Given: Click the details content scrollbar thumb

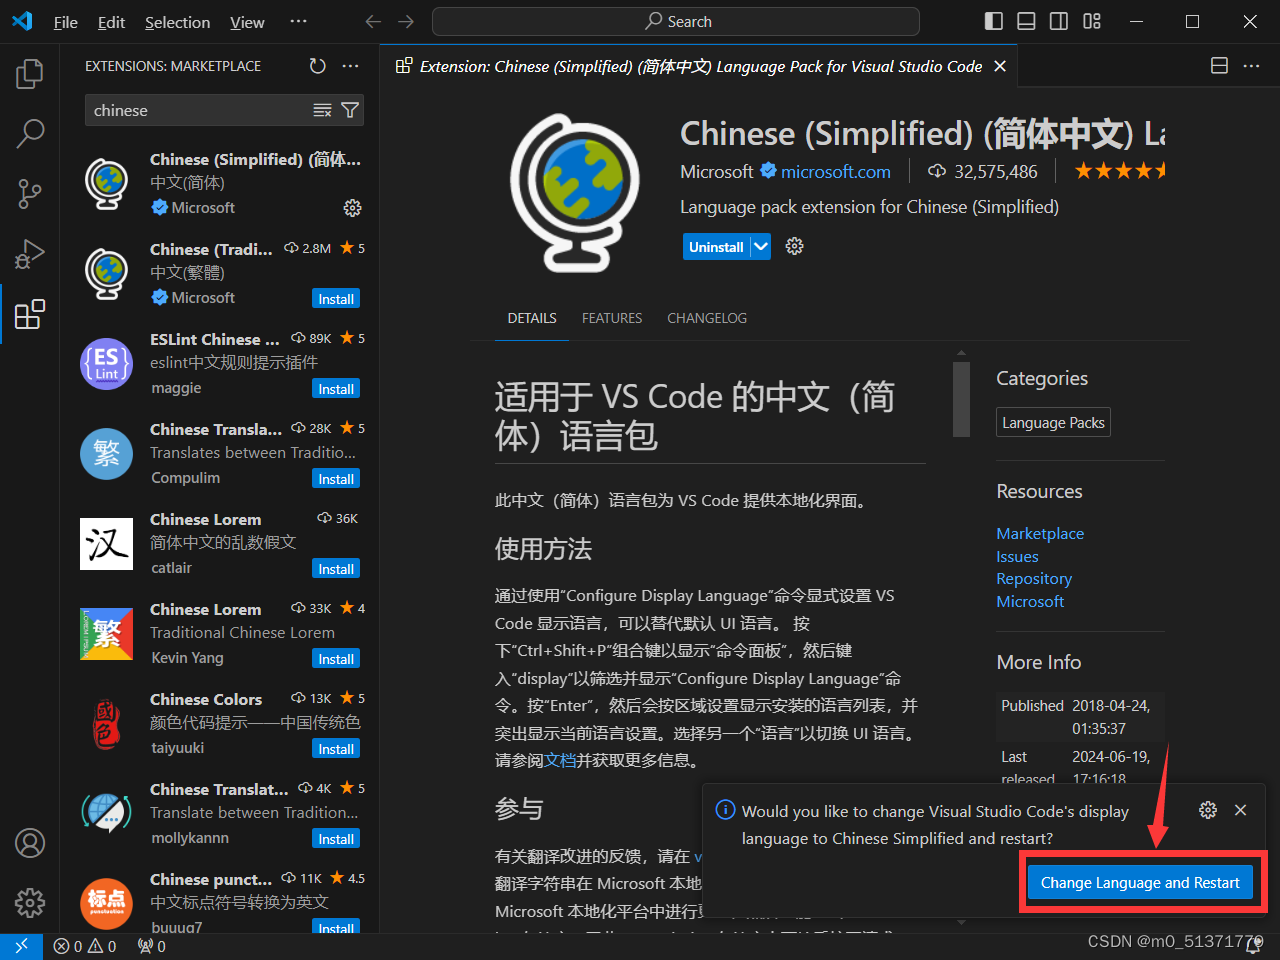Looking at the screenshot, I should 962,398.
